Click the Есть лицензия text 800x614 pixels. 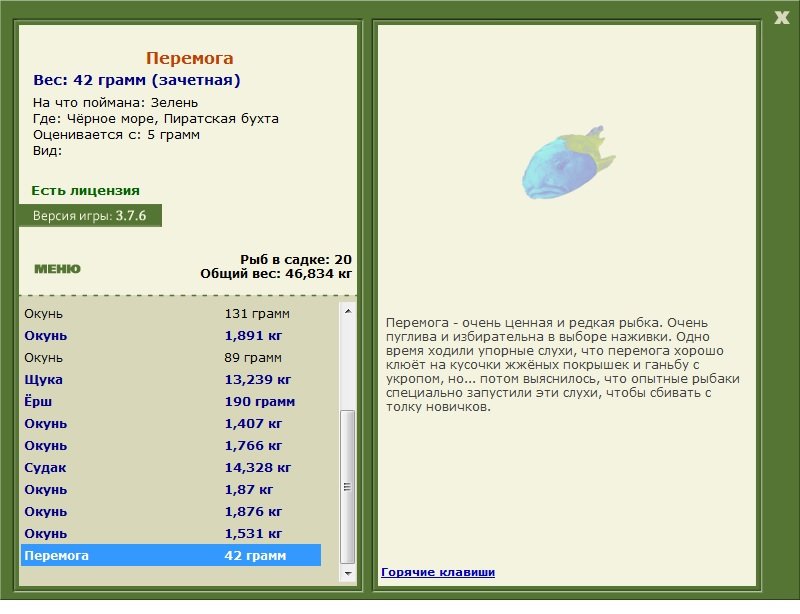(85, 190)
